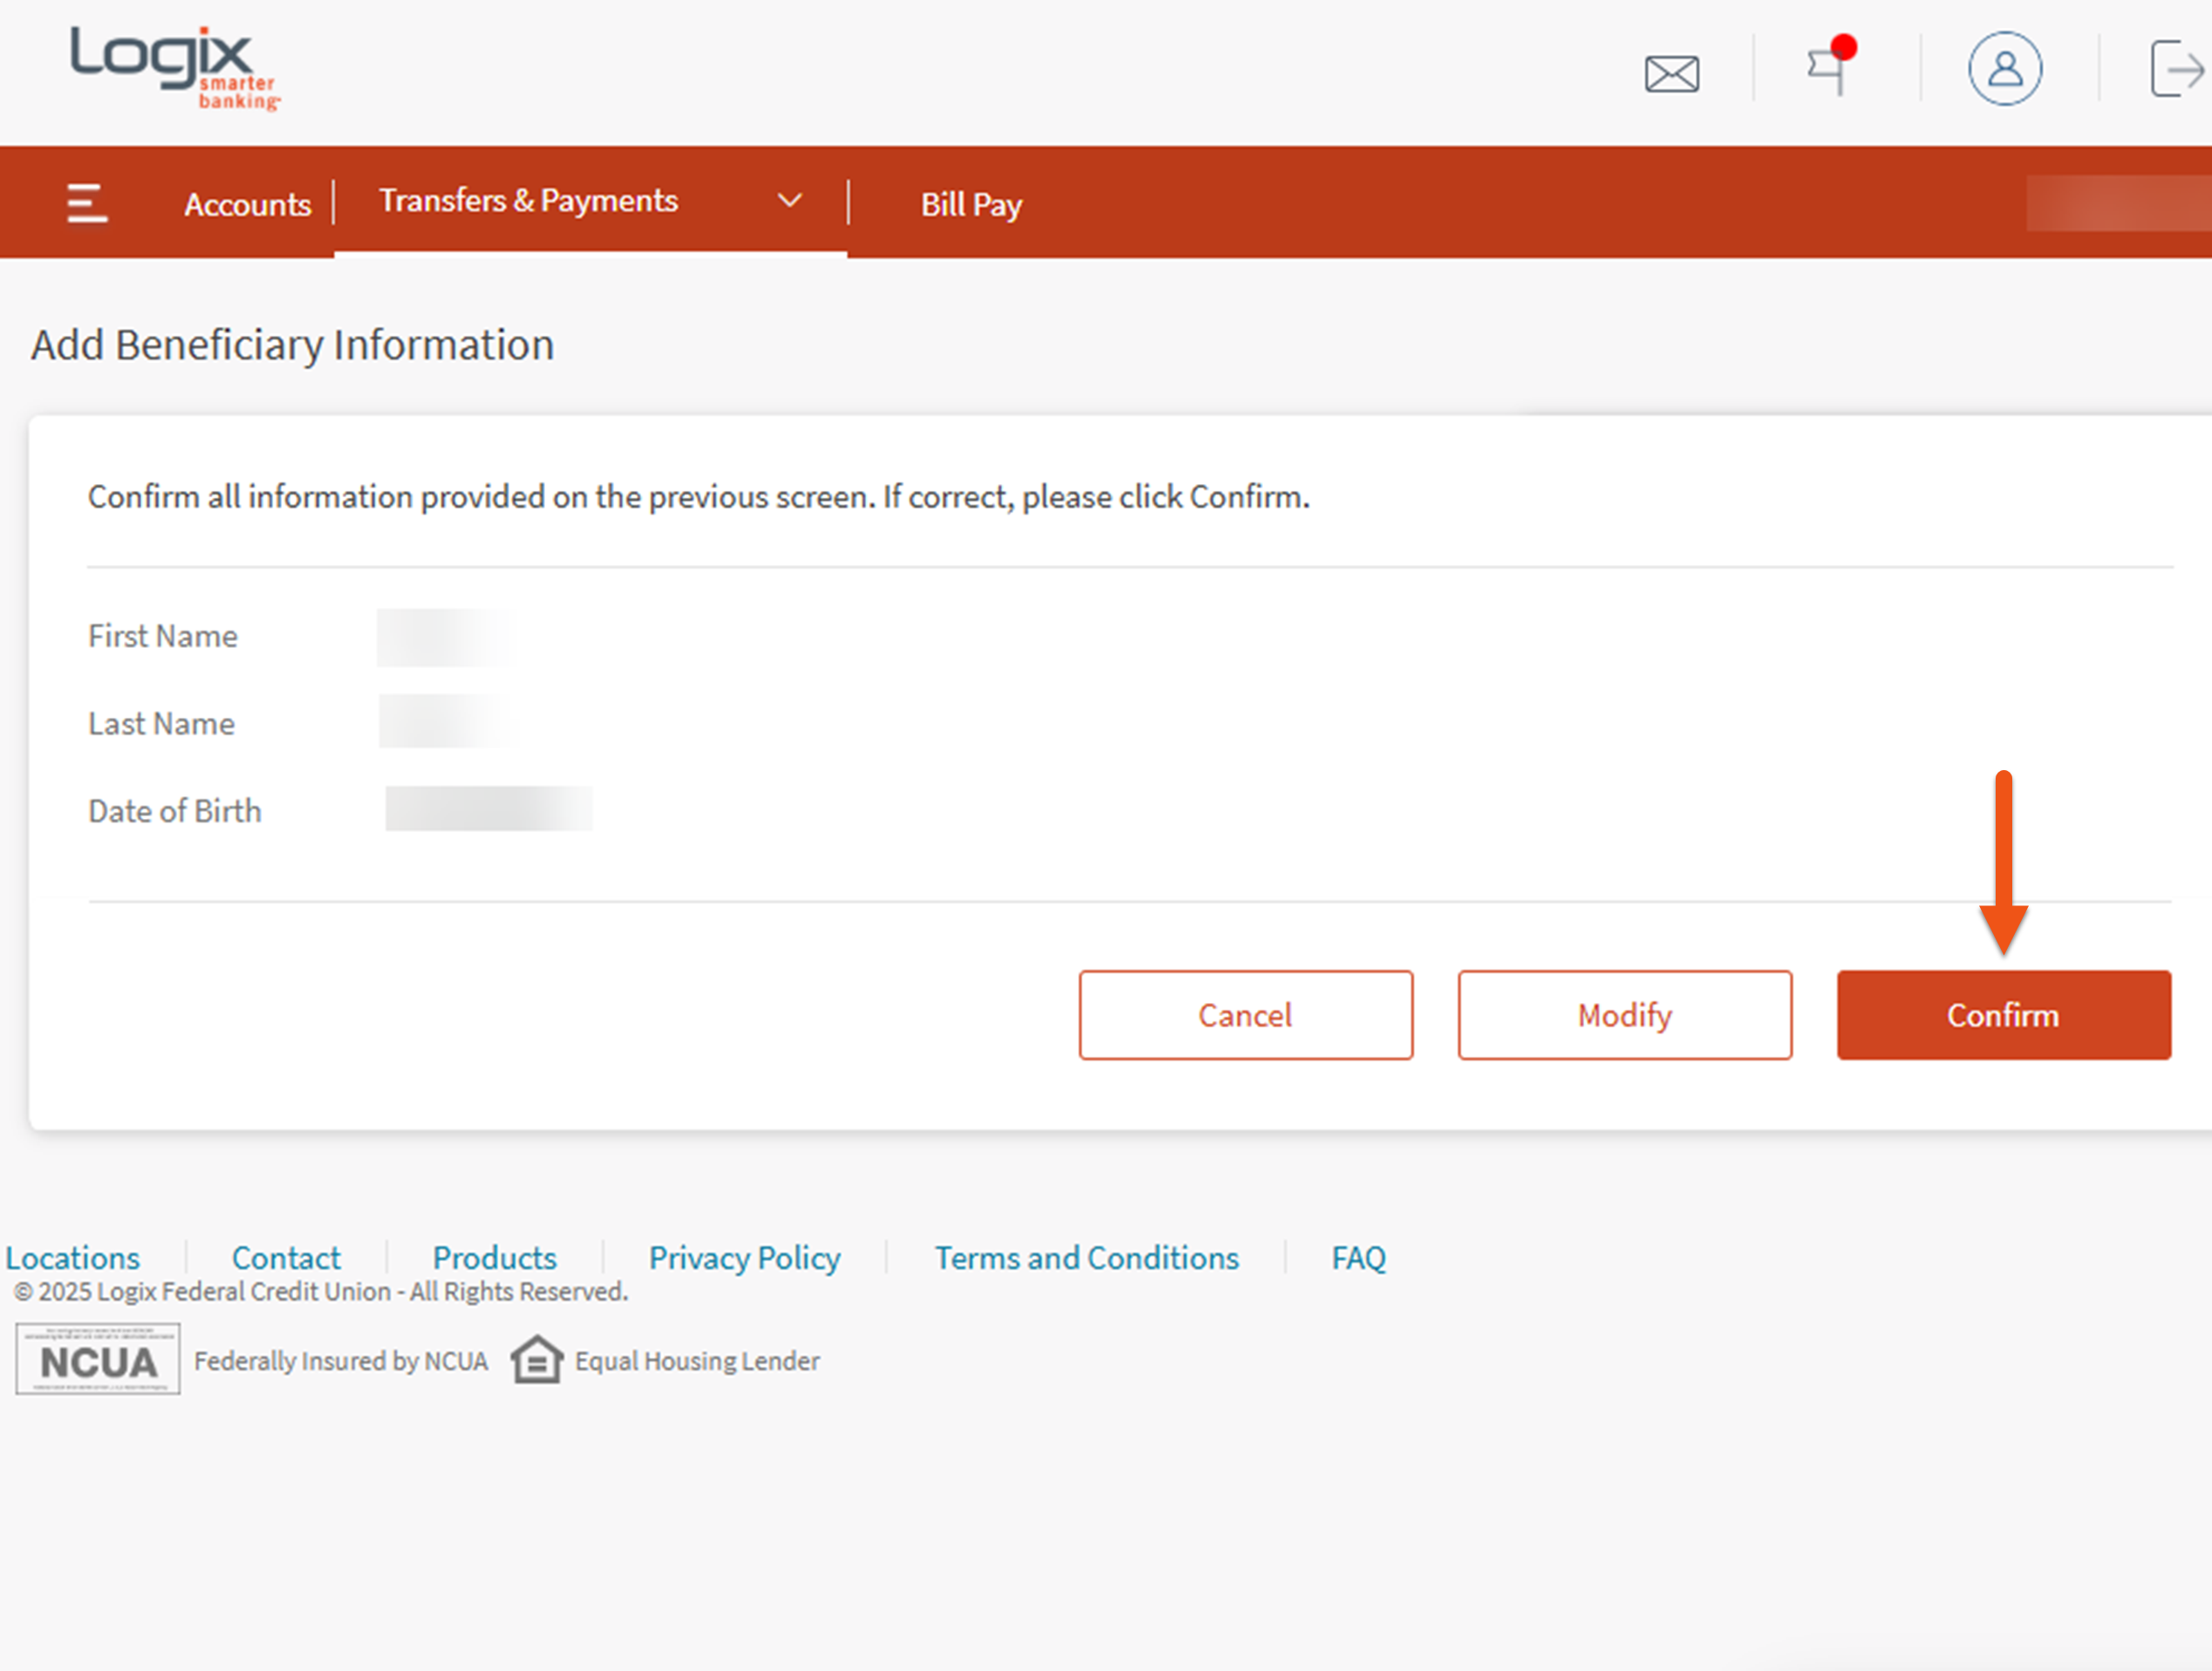Click the Modify button
Screen dimensions: 2212x1671
[1624, 1015]
